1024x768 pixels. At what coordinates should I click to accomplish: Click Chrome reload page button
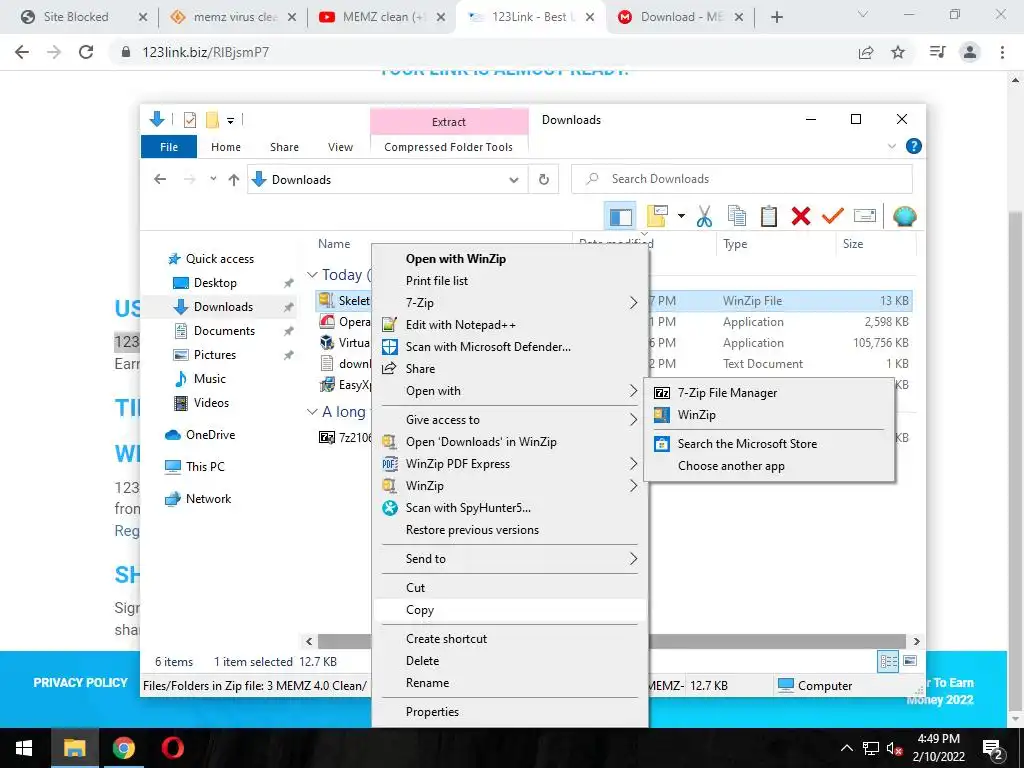tap(86, 52)
